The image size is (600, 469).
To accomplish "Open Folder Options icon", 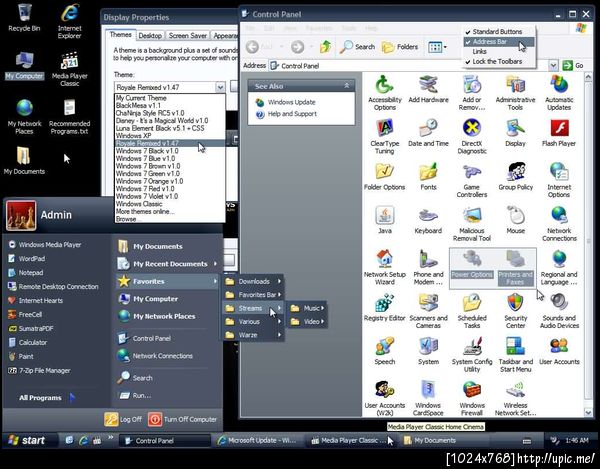I will click(384, 177).
